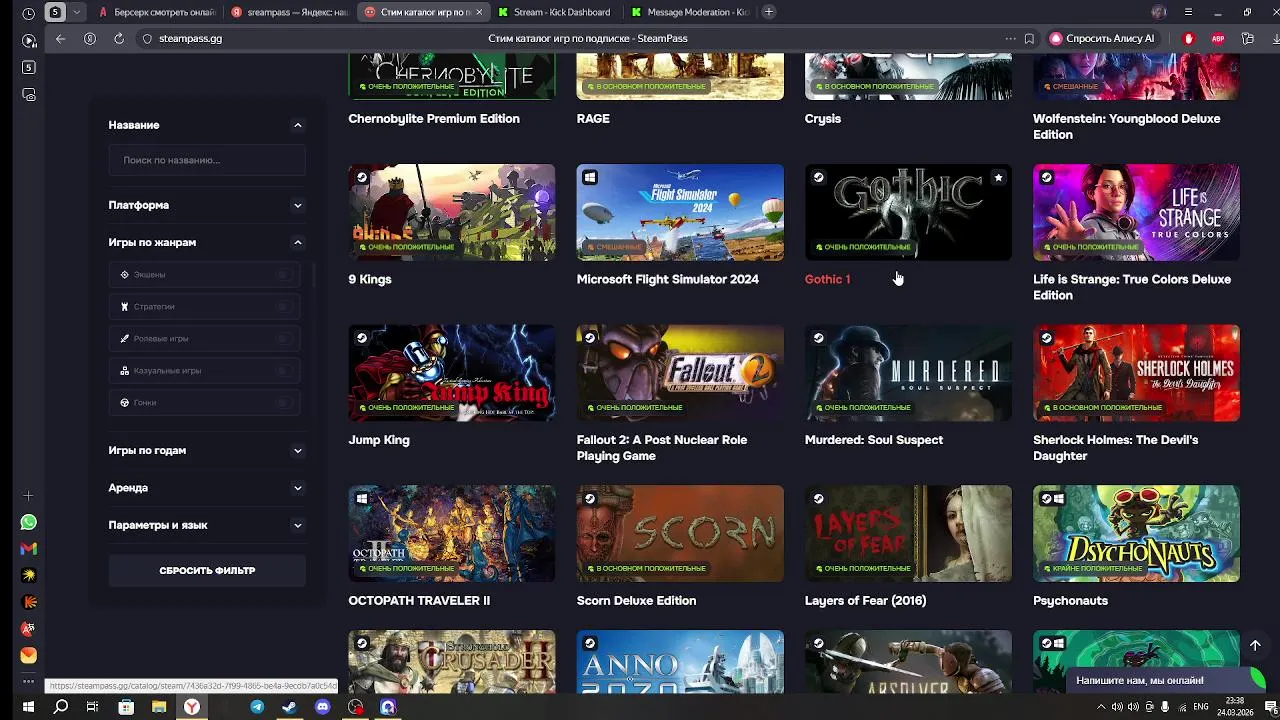Viewport: 1280px width, 720px height.
Task: Click the ENG keyboard language indicator
Action: [x=1201, y=707]
